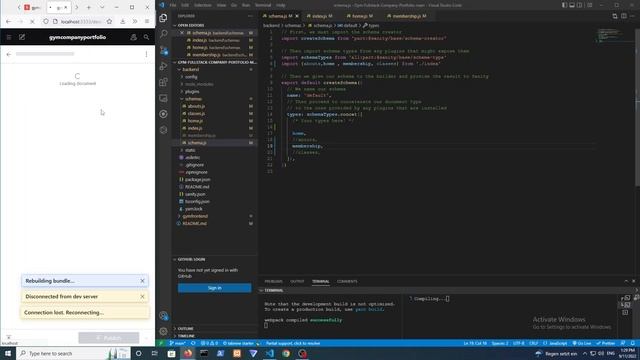Open package.json in file tree
The image size is (640, 360).
click(x=198, y=180)
